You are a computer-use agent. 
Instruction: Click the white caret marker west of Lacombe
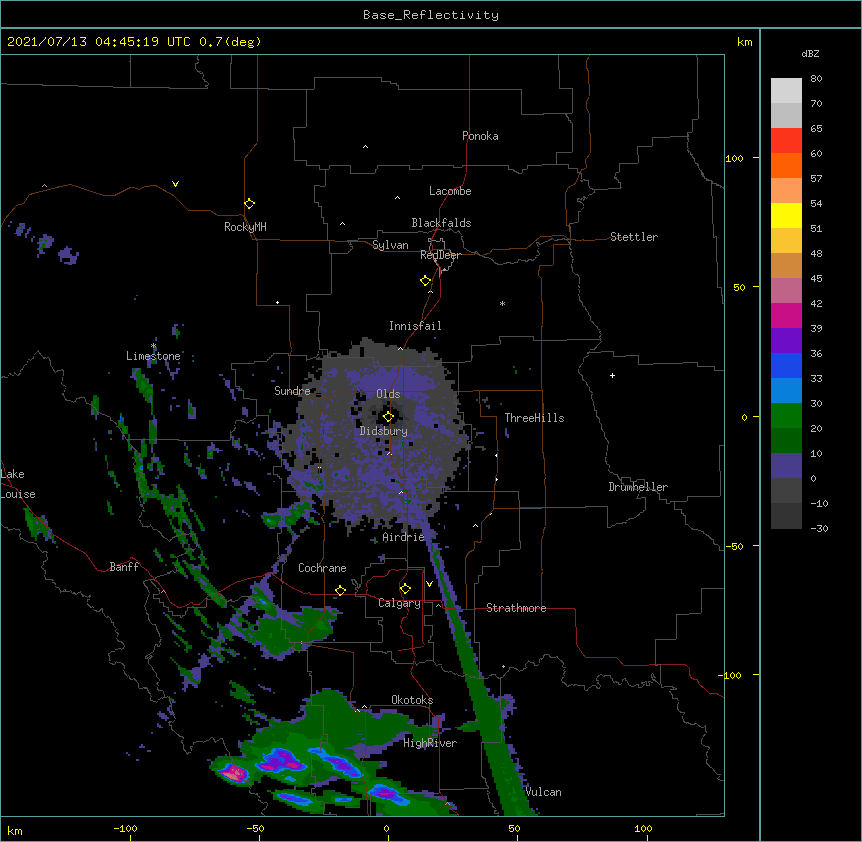pyautogui.click(x=397, y=198)
